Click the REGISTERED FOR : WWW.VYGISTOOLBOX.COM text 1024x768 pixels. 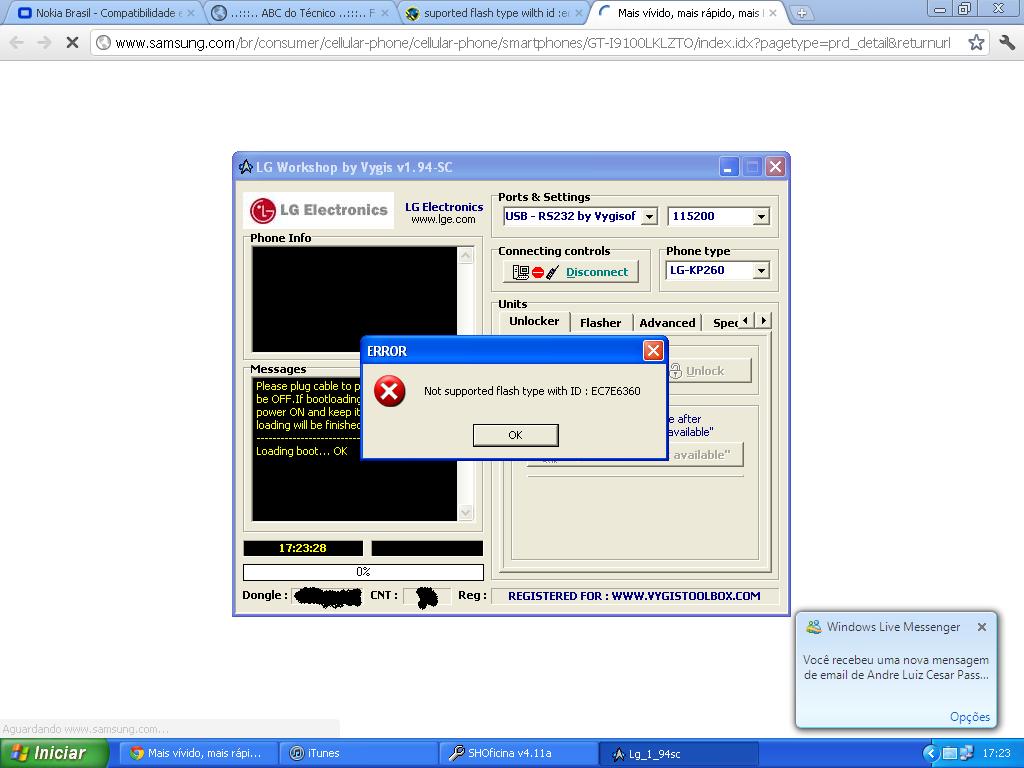[x=634, y=596]
